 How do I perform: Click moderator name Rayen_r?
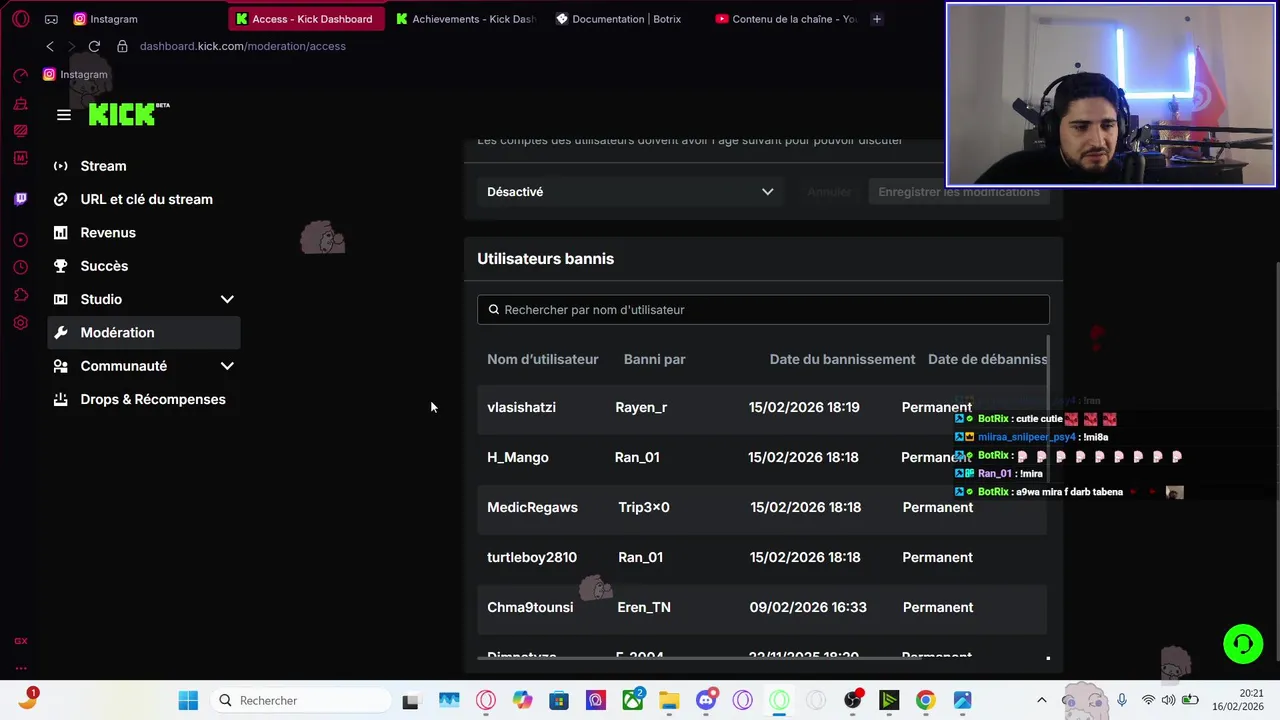click(641, 407)
